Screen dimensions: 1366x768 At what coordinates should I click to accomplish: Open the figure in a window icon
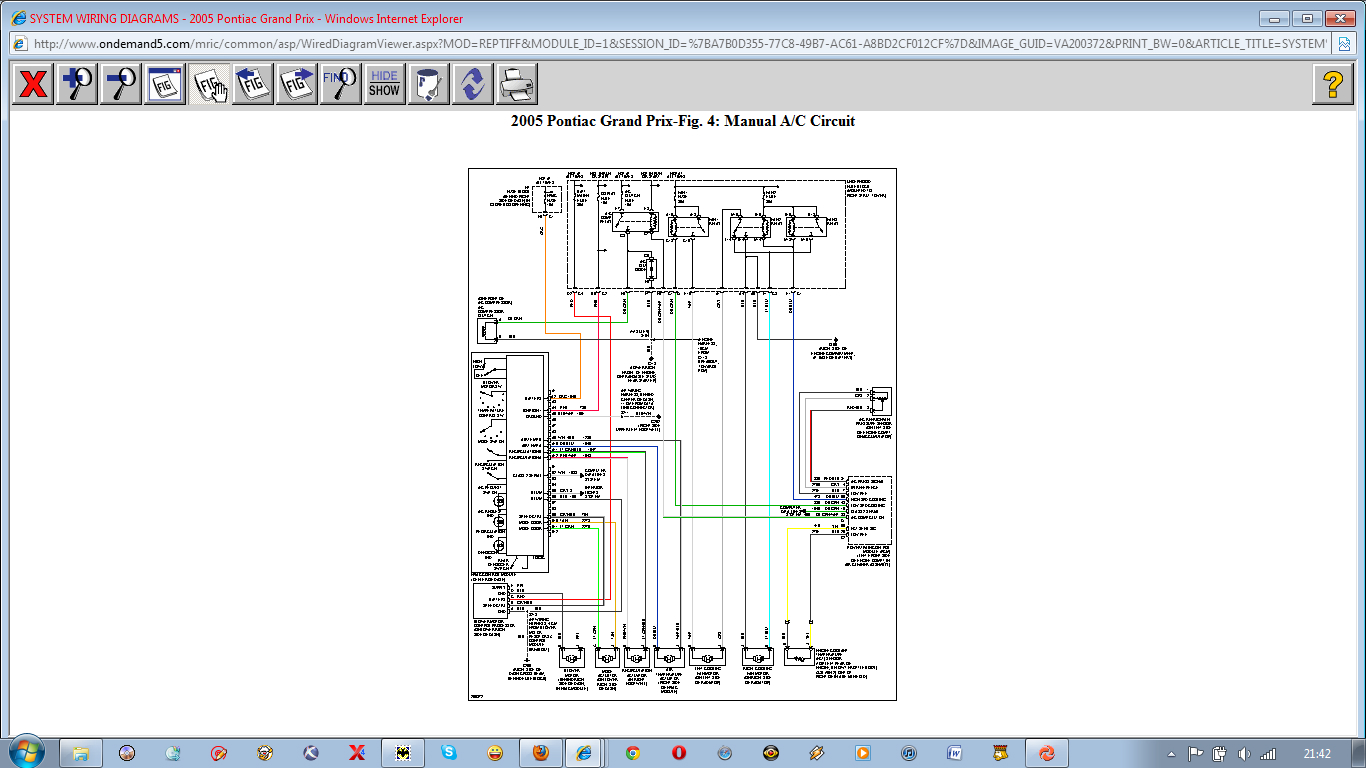[x=164, y=84]
